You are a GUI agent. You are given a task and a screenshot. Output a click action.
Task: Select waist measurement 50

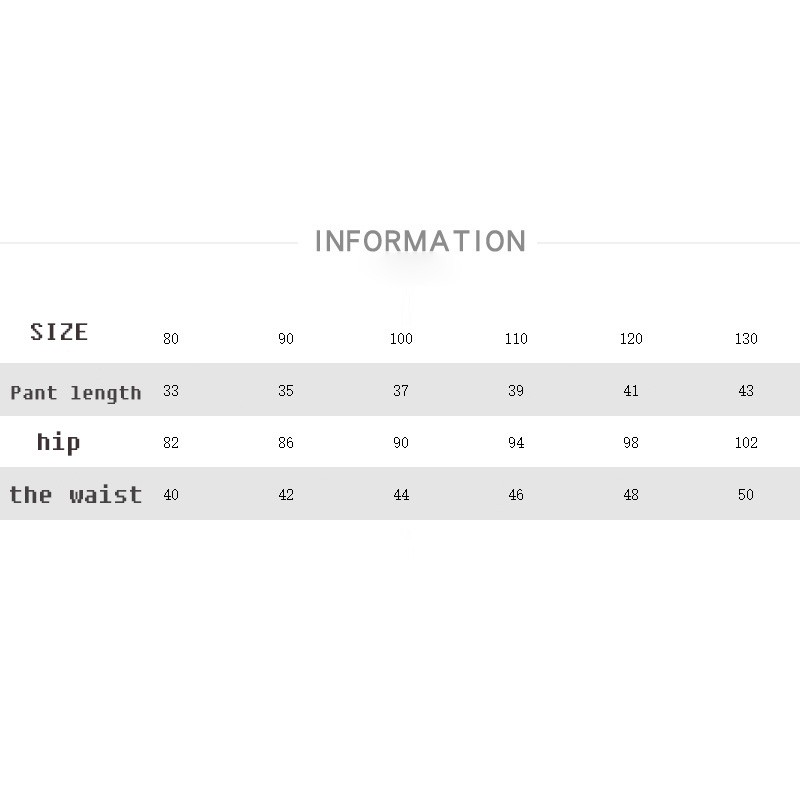pos(746,495)
